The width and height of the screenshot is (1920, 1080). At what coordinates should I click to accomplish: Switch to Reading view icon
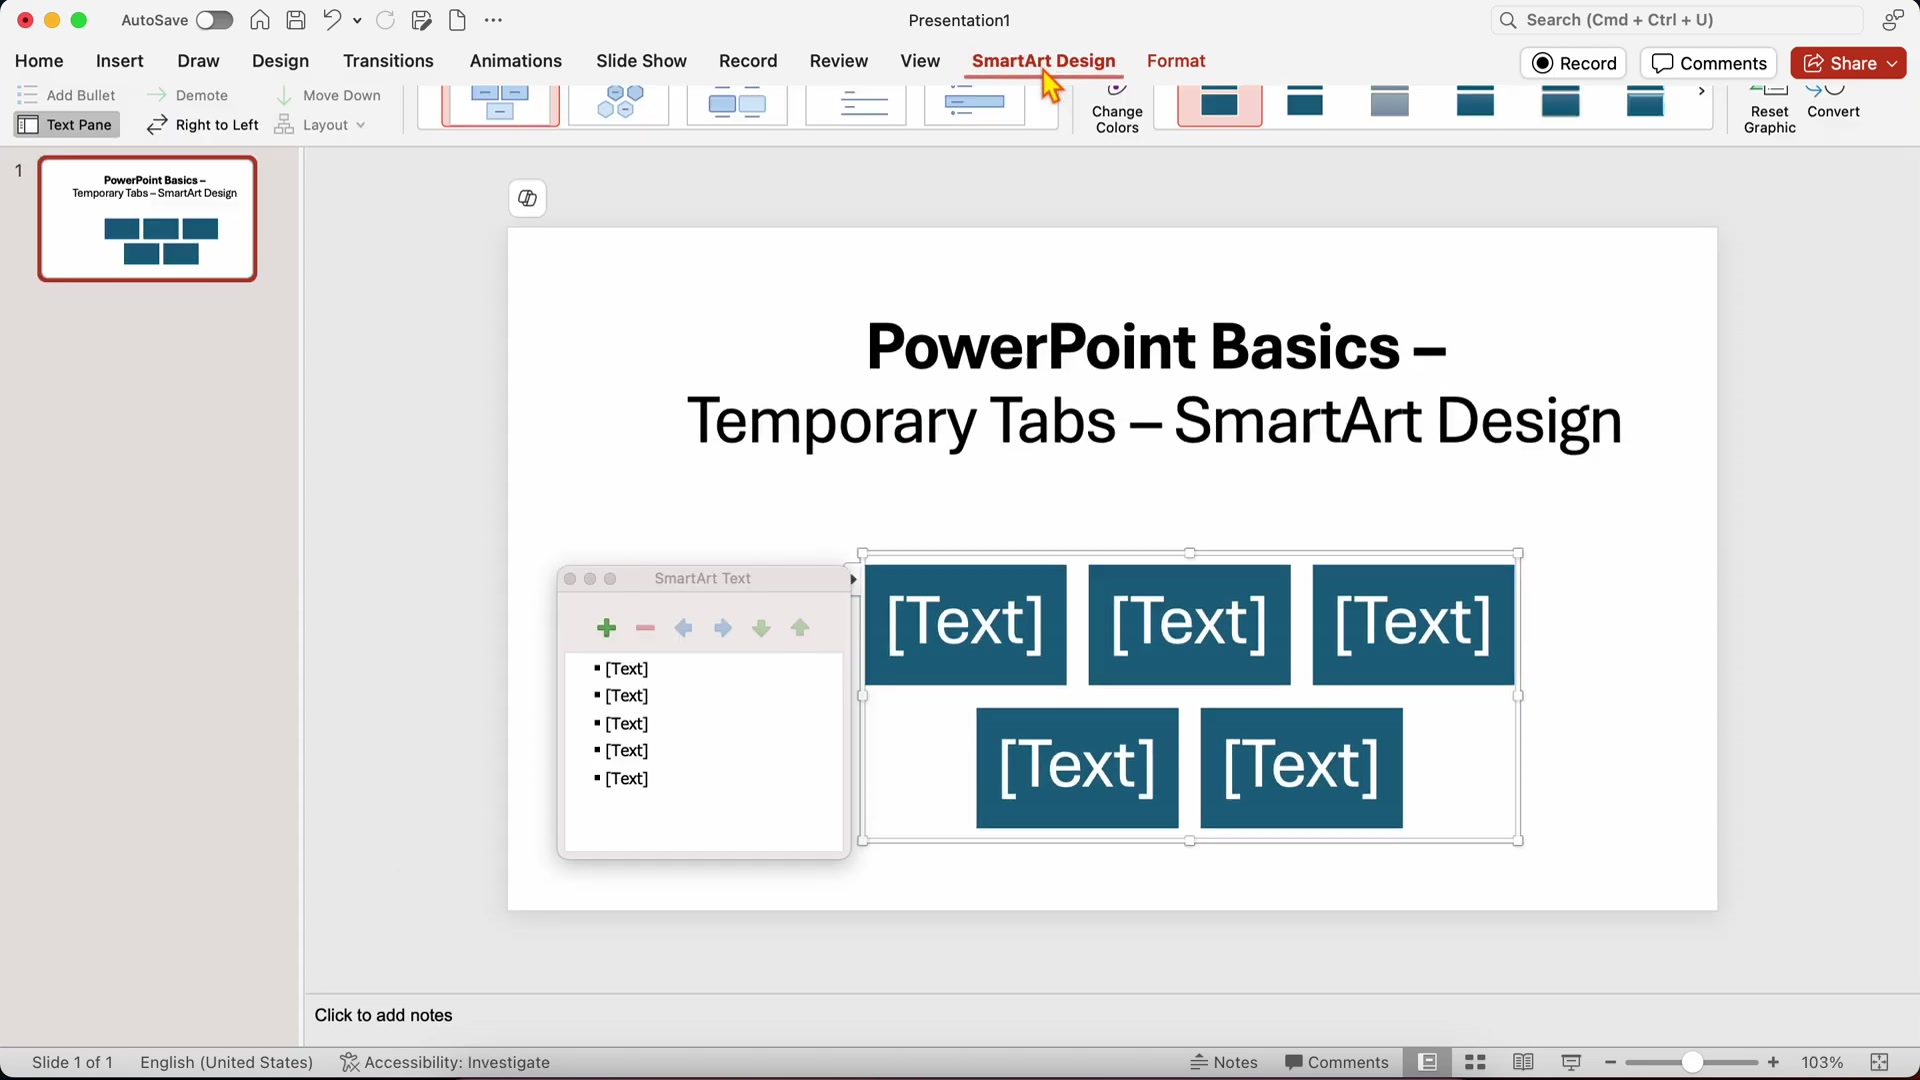pyautogui.click(x=1523, y=1062)
